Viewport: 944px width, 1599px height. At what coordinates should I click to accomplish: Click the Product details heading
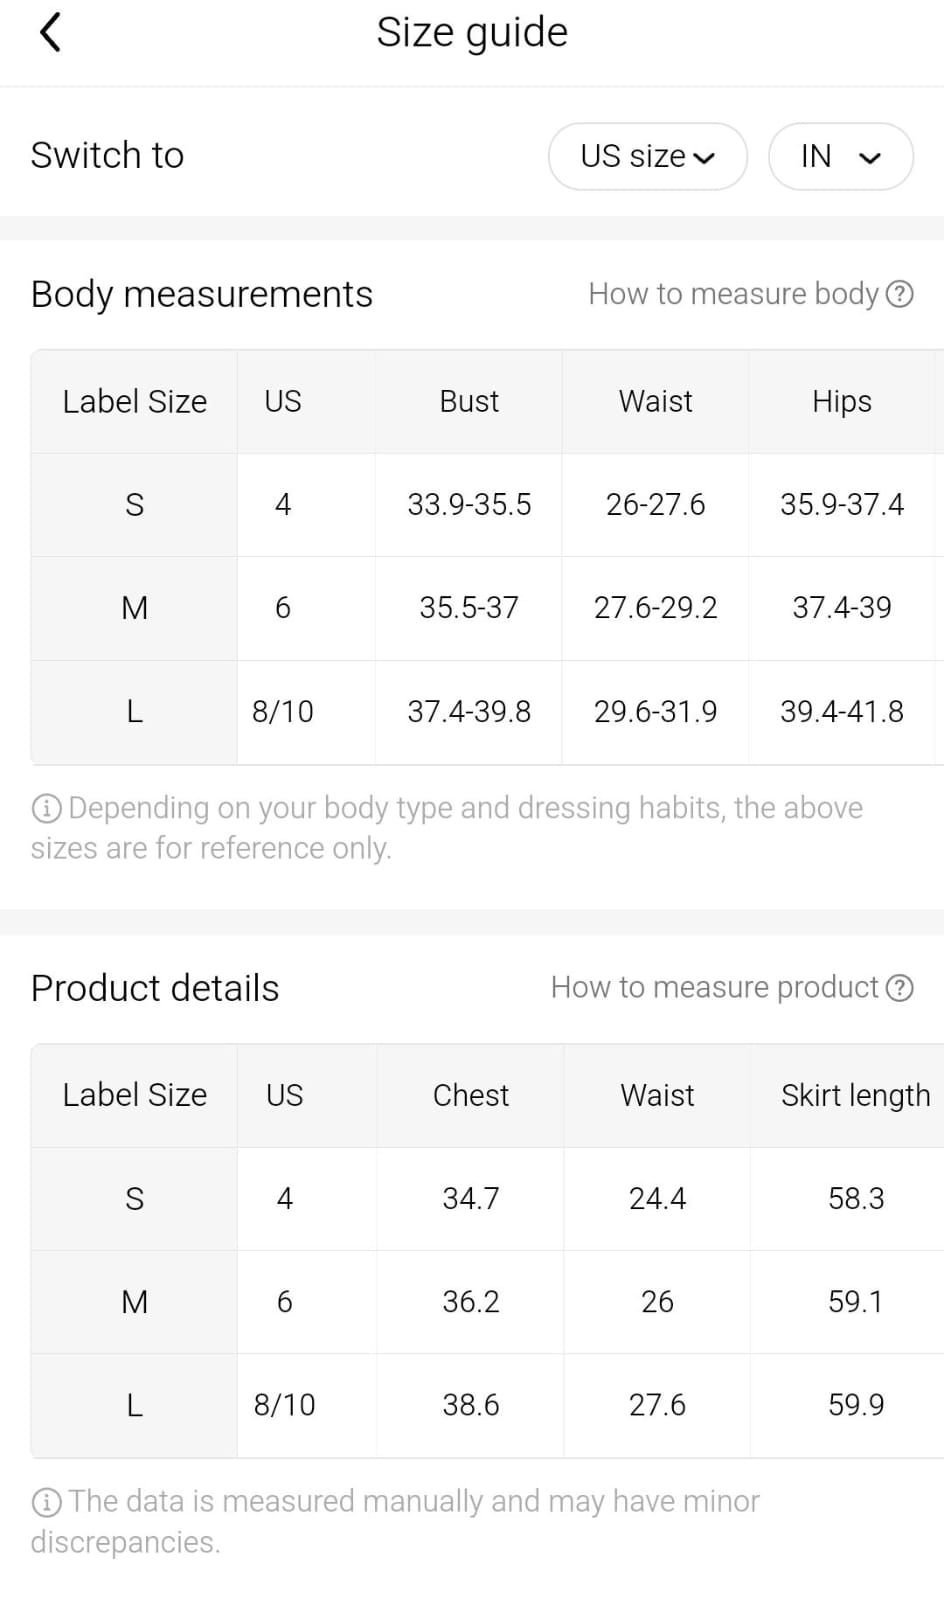tap(155, 988)
